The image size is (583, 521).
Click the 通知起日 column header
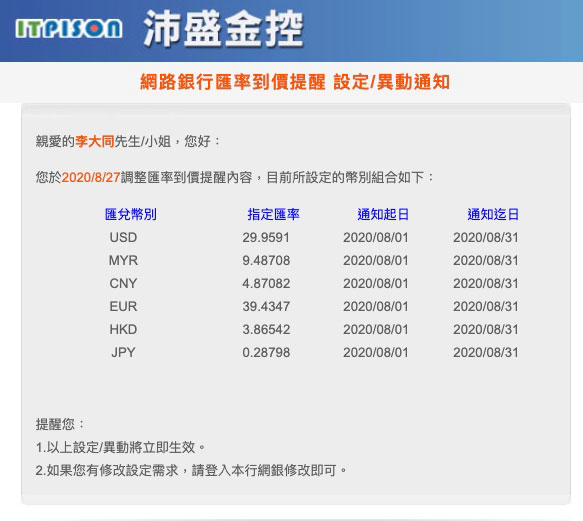(383, 214)
